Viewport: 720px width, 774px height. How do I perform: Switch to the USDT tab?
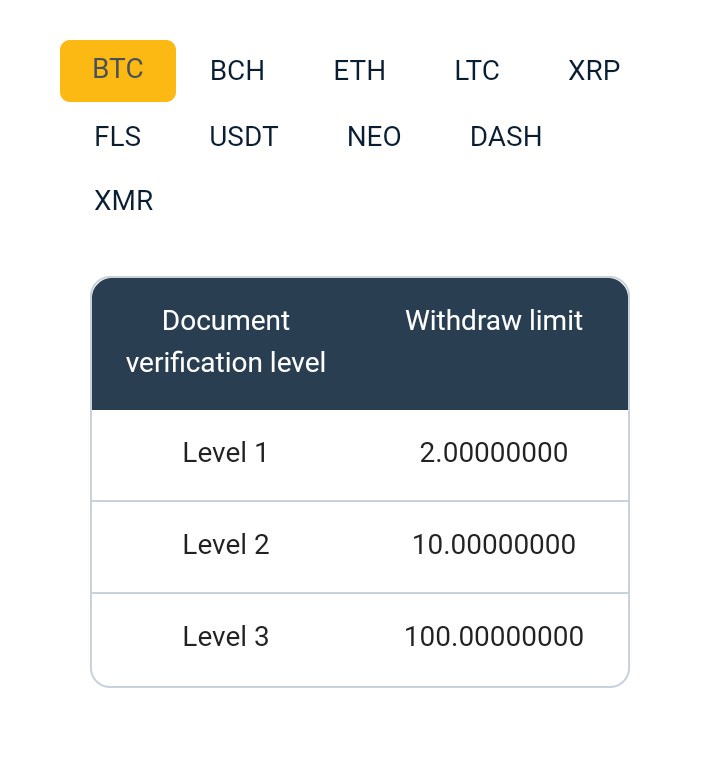244,136
